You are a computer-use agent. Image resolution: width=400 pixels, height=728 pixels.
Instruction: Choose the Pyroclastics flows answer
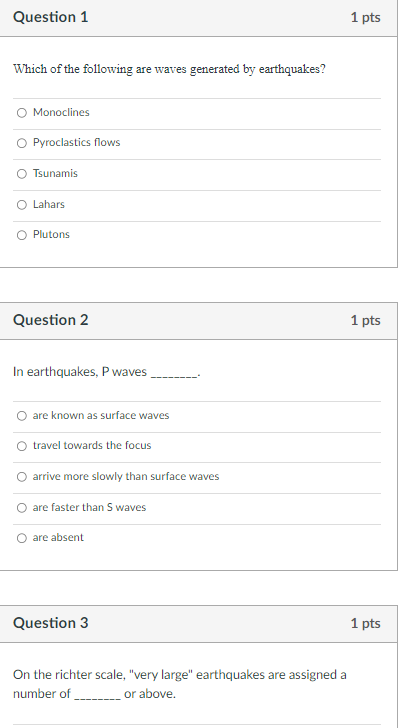coord(22,143)
